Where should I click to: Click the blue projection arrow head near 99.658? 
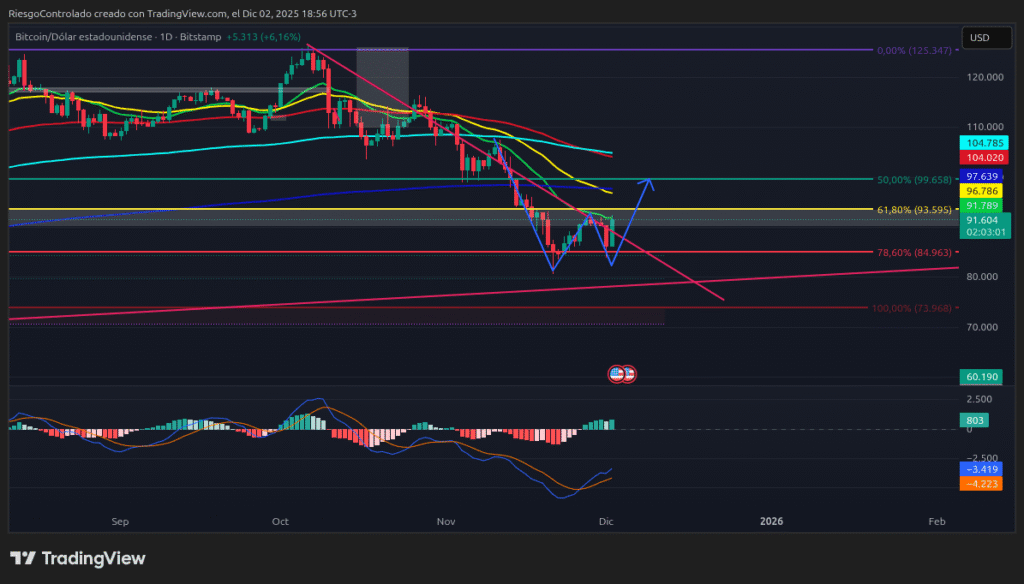pos(651,181)
